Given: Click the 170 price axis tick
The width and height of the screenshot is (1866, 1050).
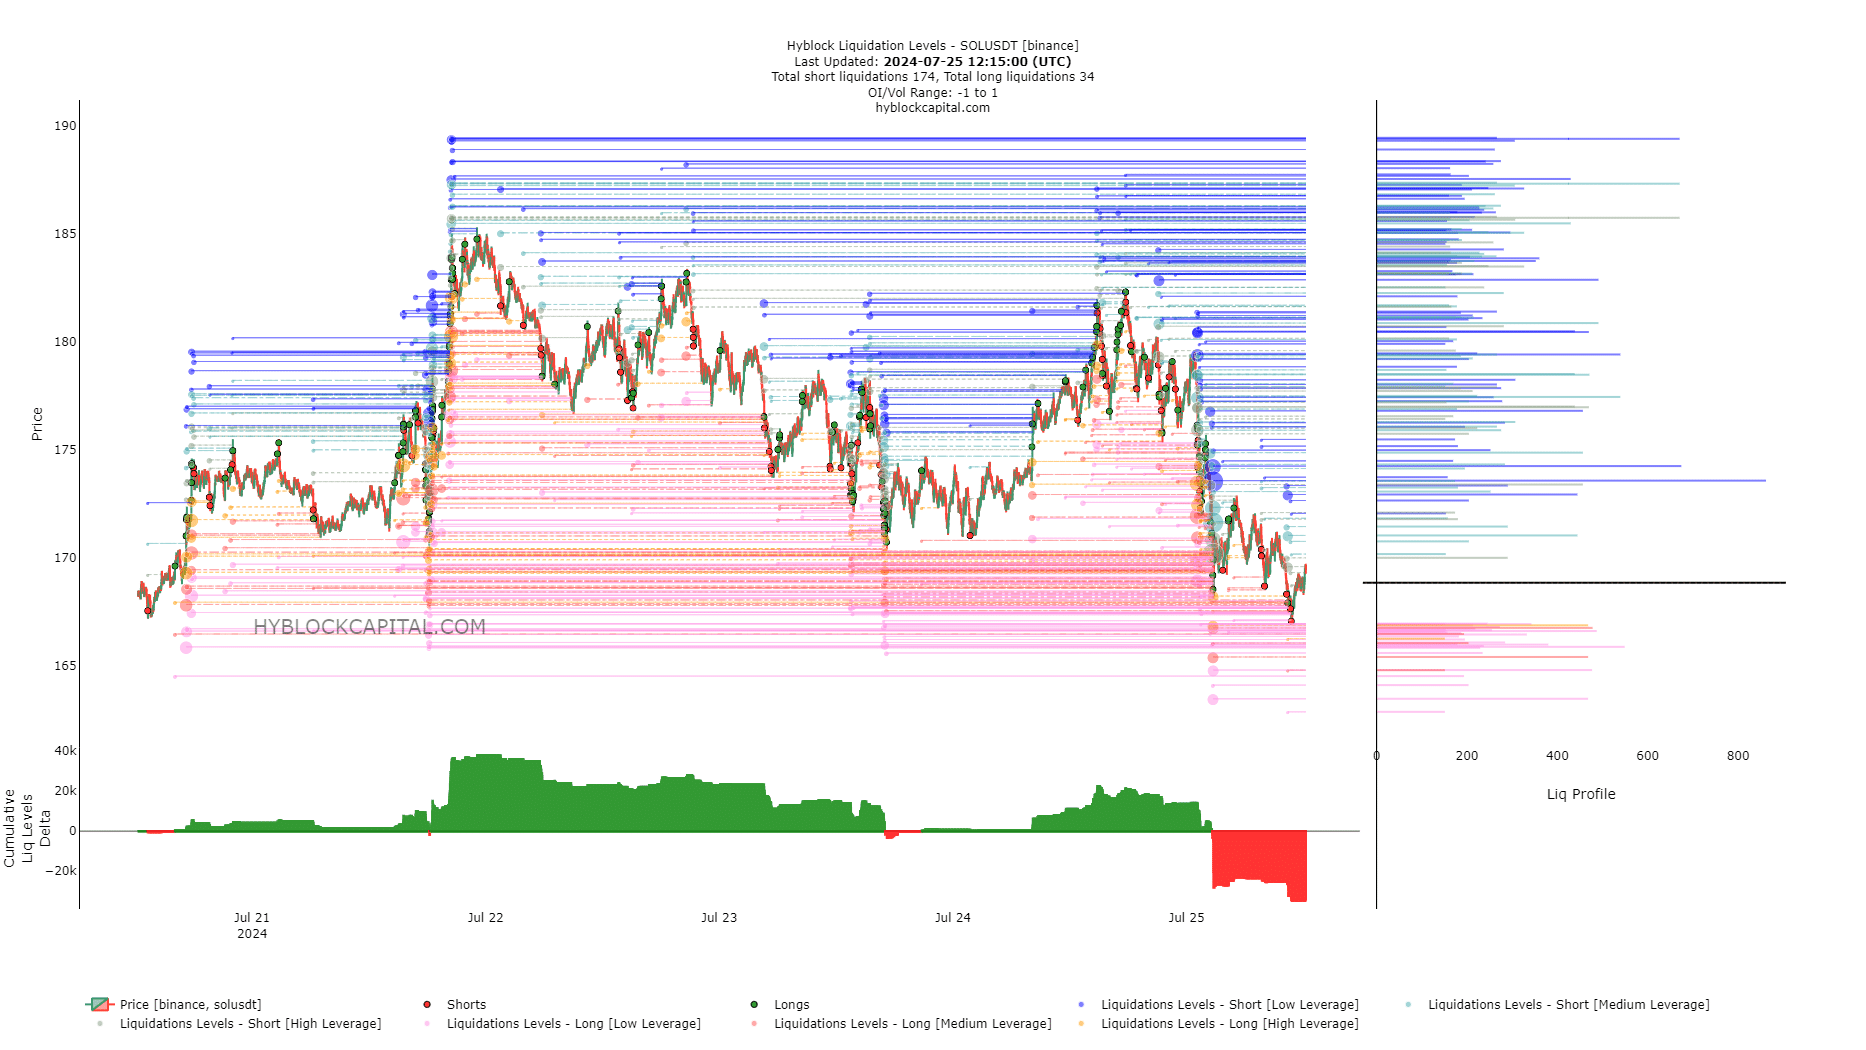Looking at the screenshot, I should [x=65, y=558].
